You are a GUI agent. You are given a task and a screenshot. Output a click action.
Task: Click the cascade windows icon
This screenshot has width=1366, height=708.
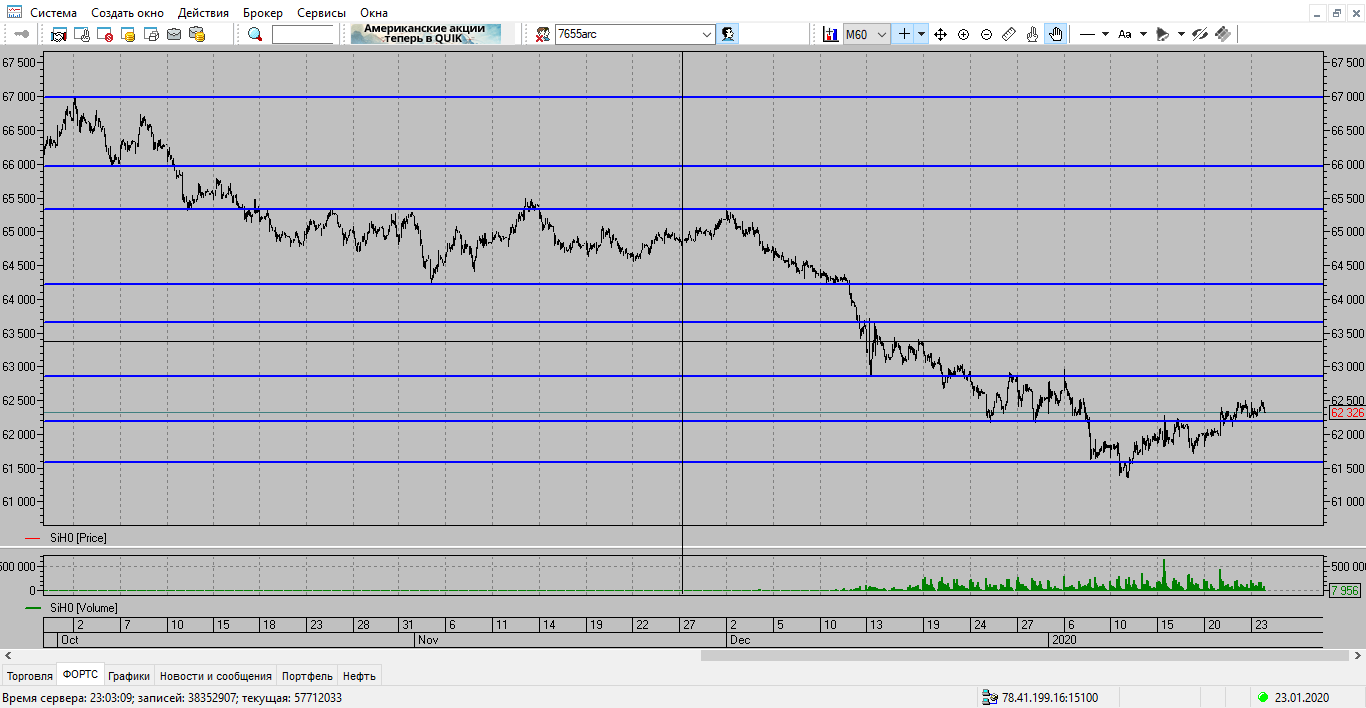151,34
